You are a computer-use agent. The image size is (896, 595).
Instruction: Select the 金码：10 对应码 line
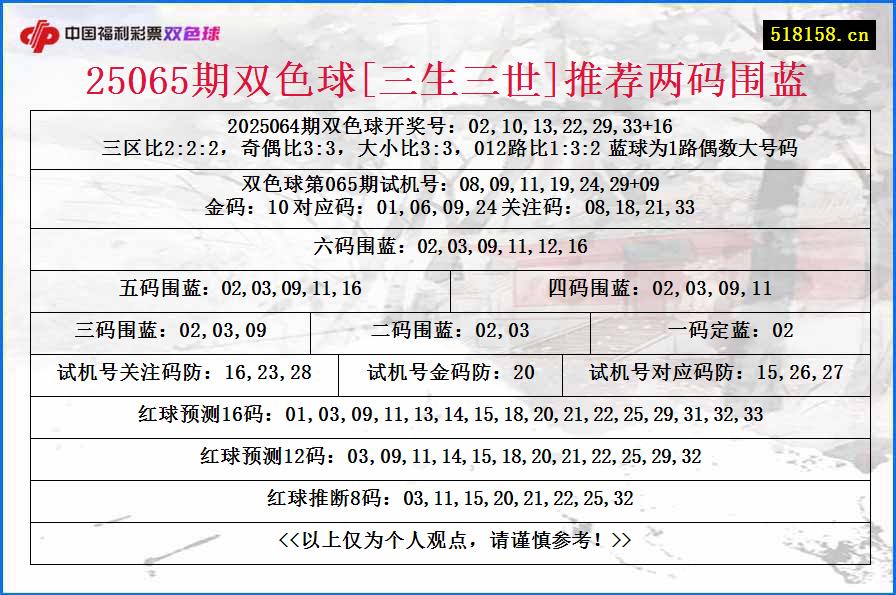click(448, 209)
